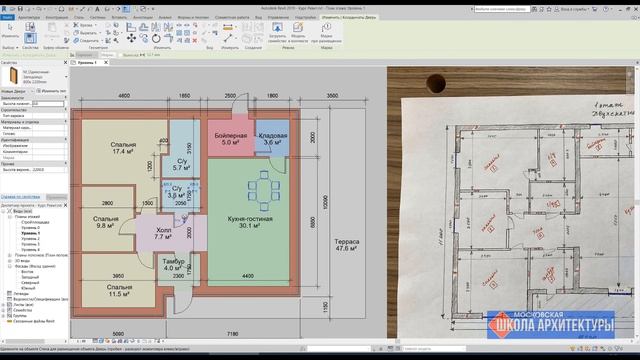Viewport: 640px width, 360px height.
Task: Click the 'Справка по свойствам' link
Action: click(20, 197)
